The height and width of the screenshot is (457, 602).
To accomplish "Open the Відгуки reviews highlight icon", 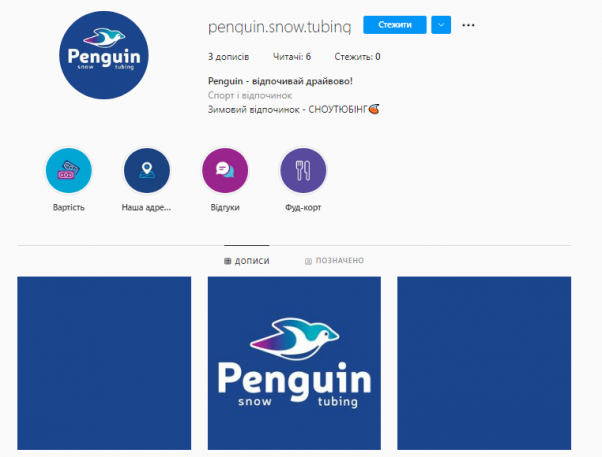I will 225,171.
